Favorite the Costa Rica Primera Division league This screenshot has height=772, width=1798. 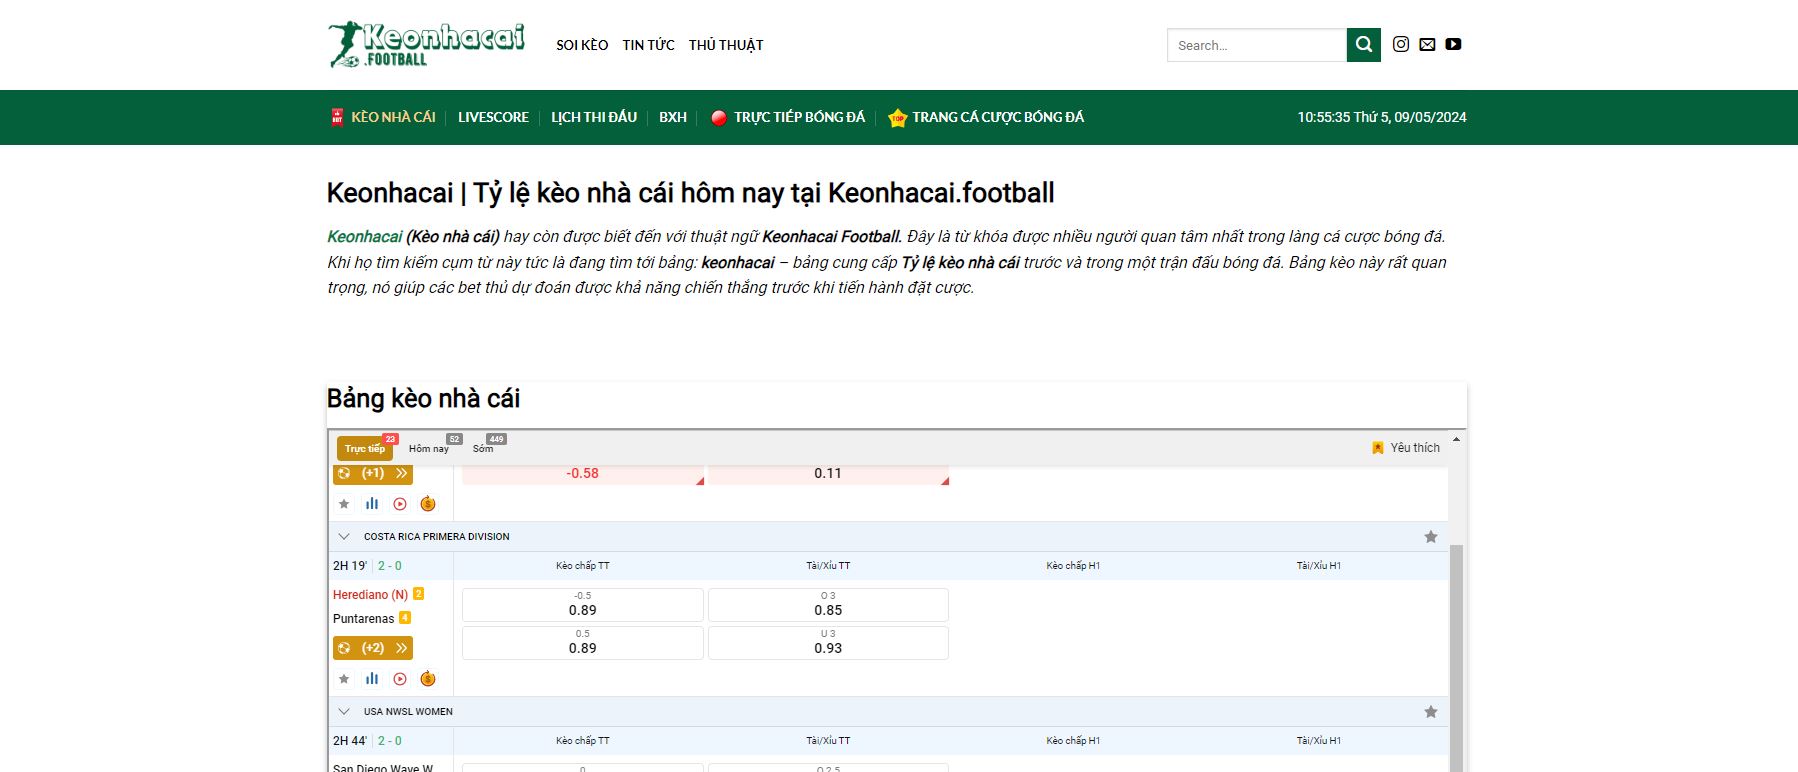[x=1430, y=537]
